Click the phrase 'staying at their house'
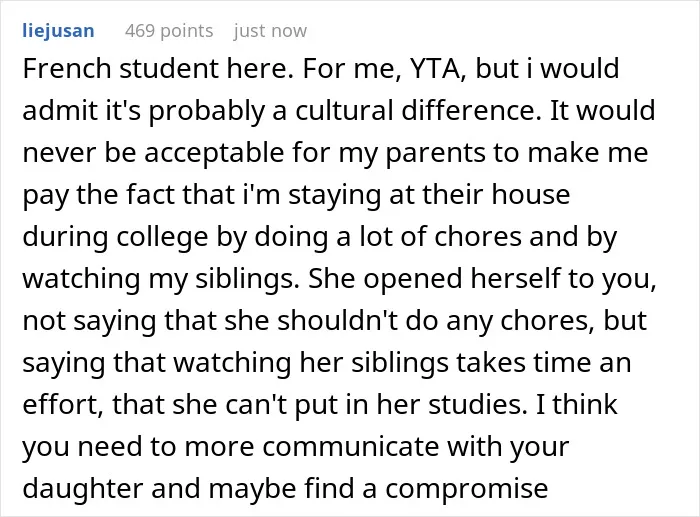Viewport: 700px width, 517px height. click(x=429, y=195)
